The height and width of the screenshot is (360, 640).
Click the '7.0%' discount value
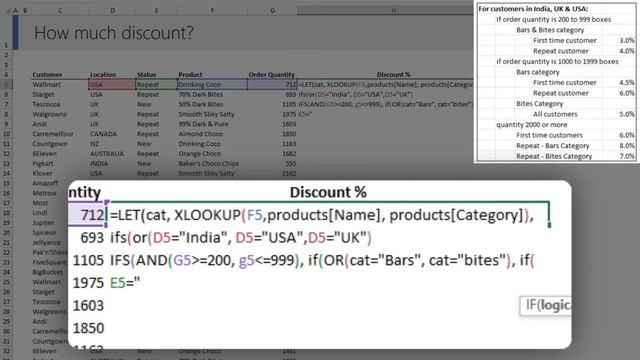627,156
